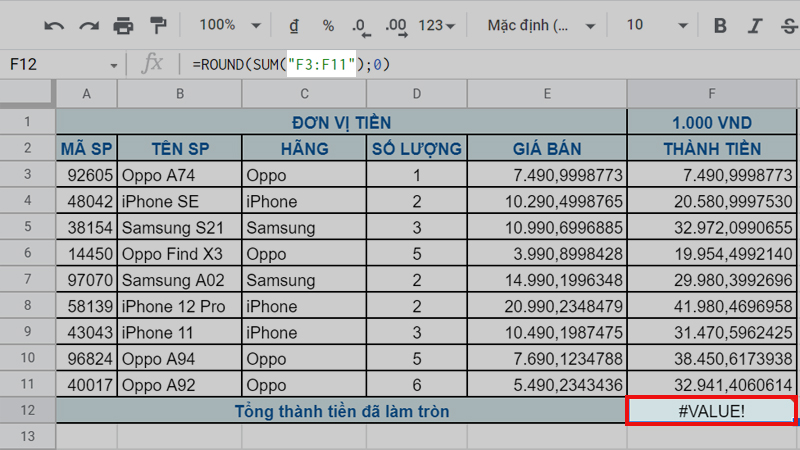The width and height of the screenshot is (800, 450).
Task: Select column B header
Action: (x=180, y=94)
